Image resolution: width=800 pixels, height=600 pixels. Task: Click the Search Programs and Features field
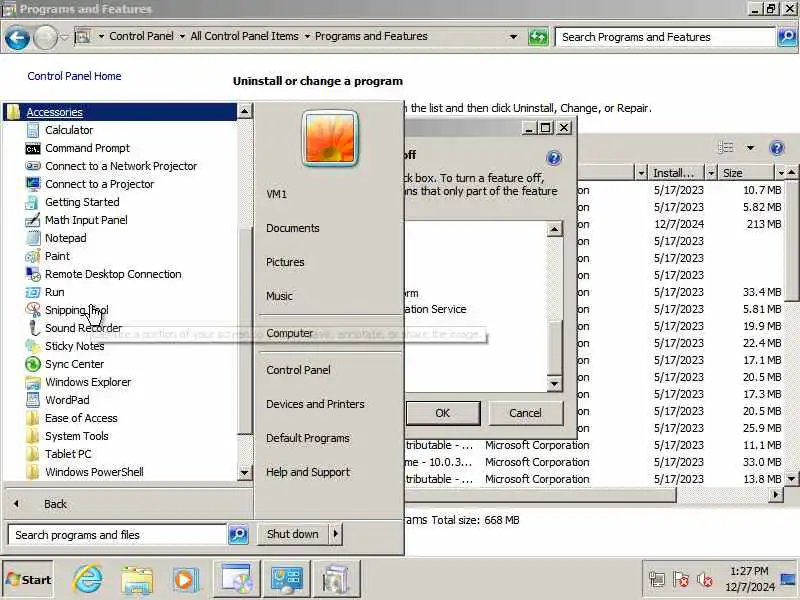665,37
